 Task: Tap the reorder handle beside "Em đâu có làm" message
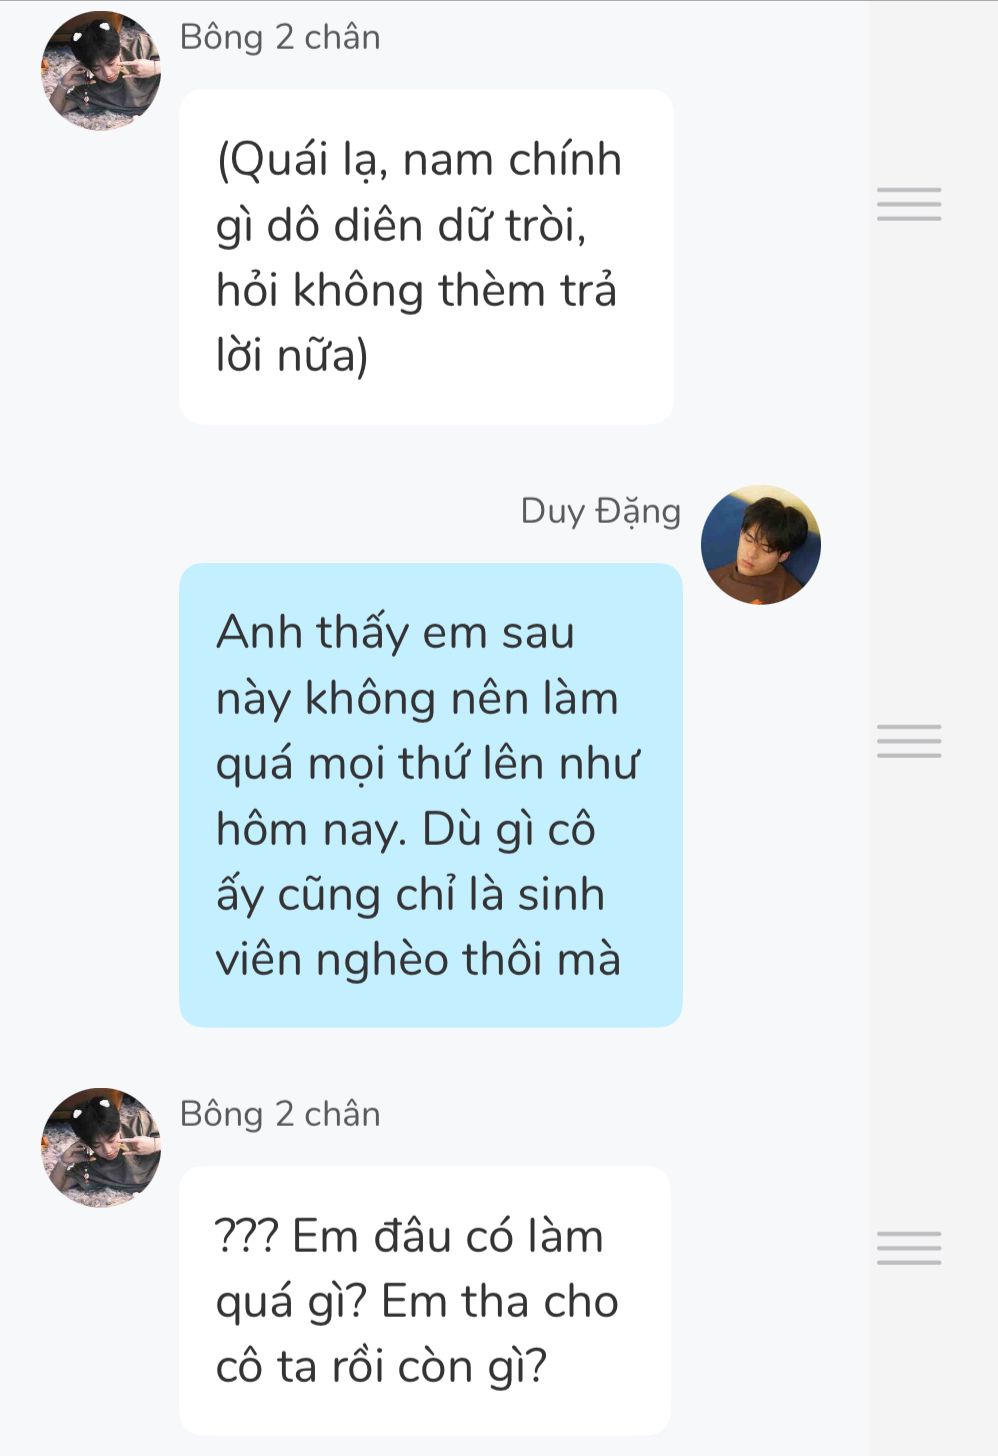909,1248
